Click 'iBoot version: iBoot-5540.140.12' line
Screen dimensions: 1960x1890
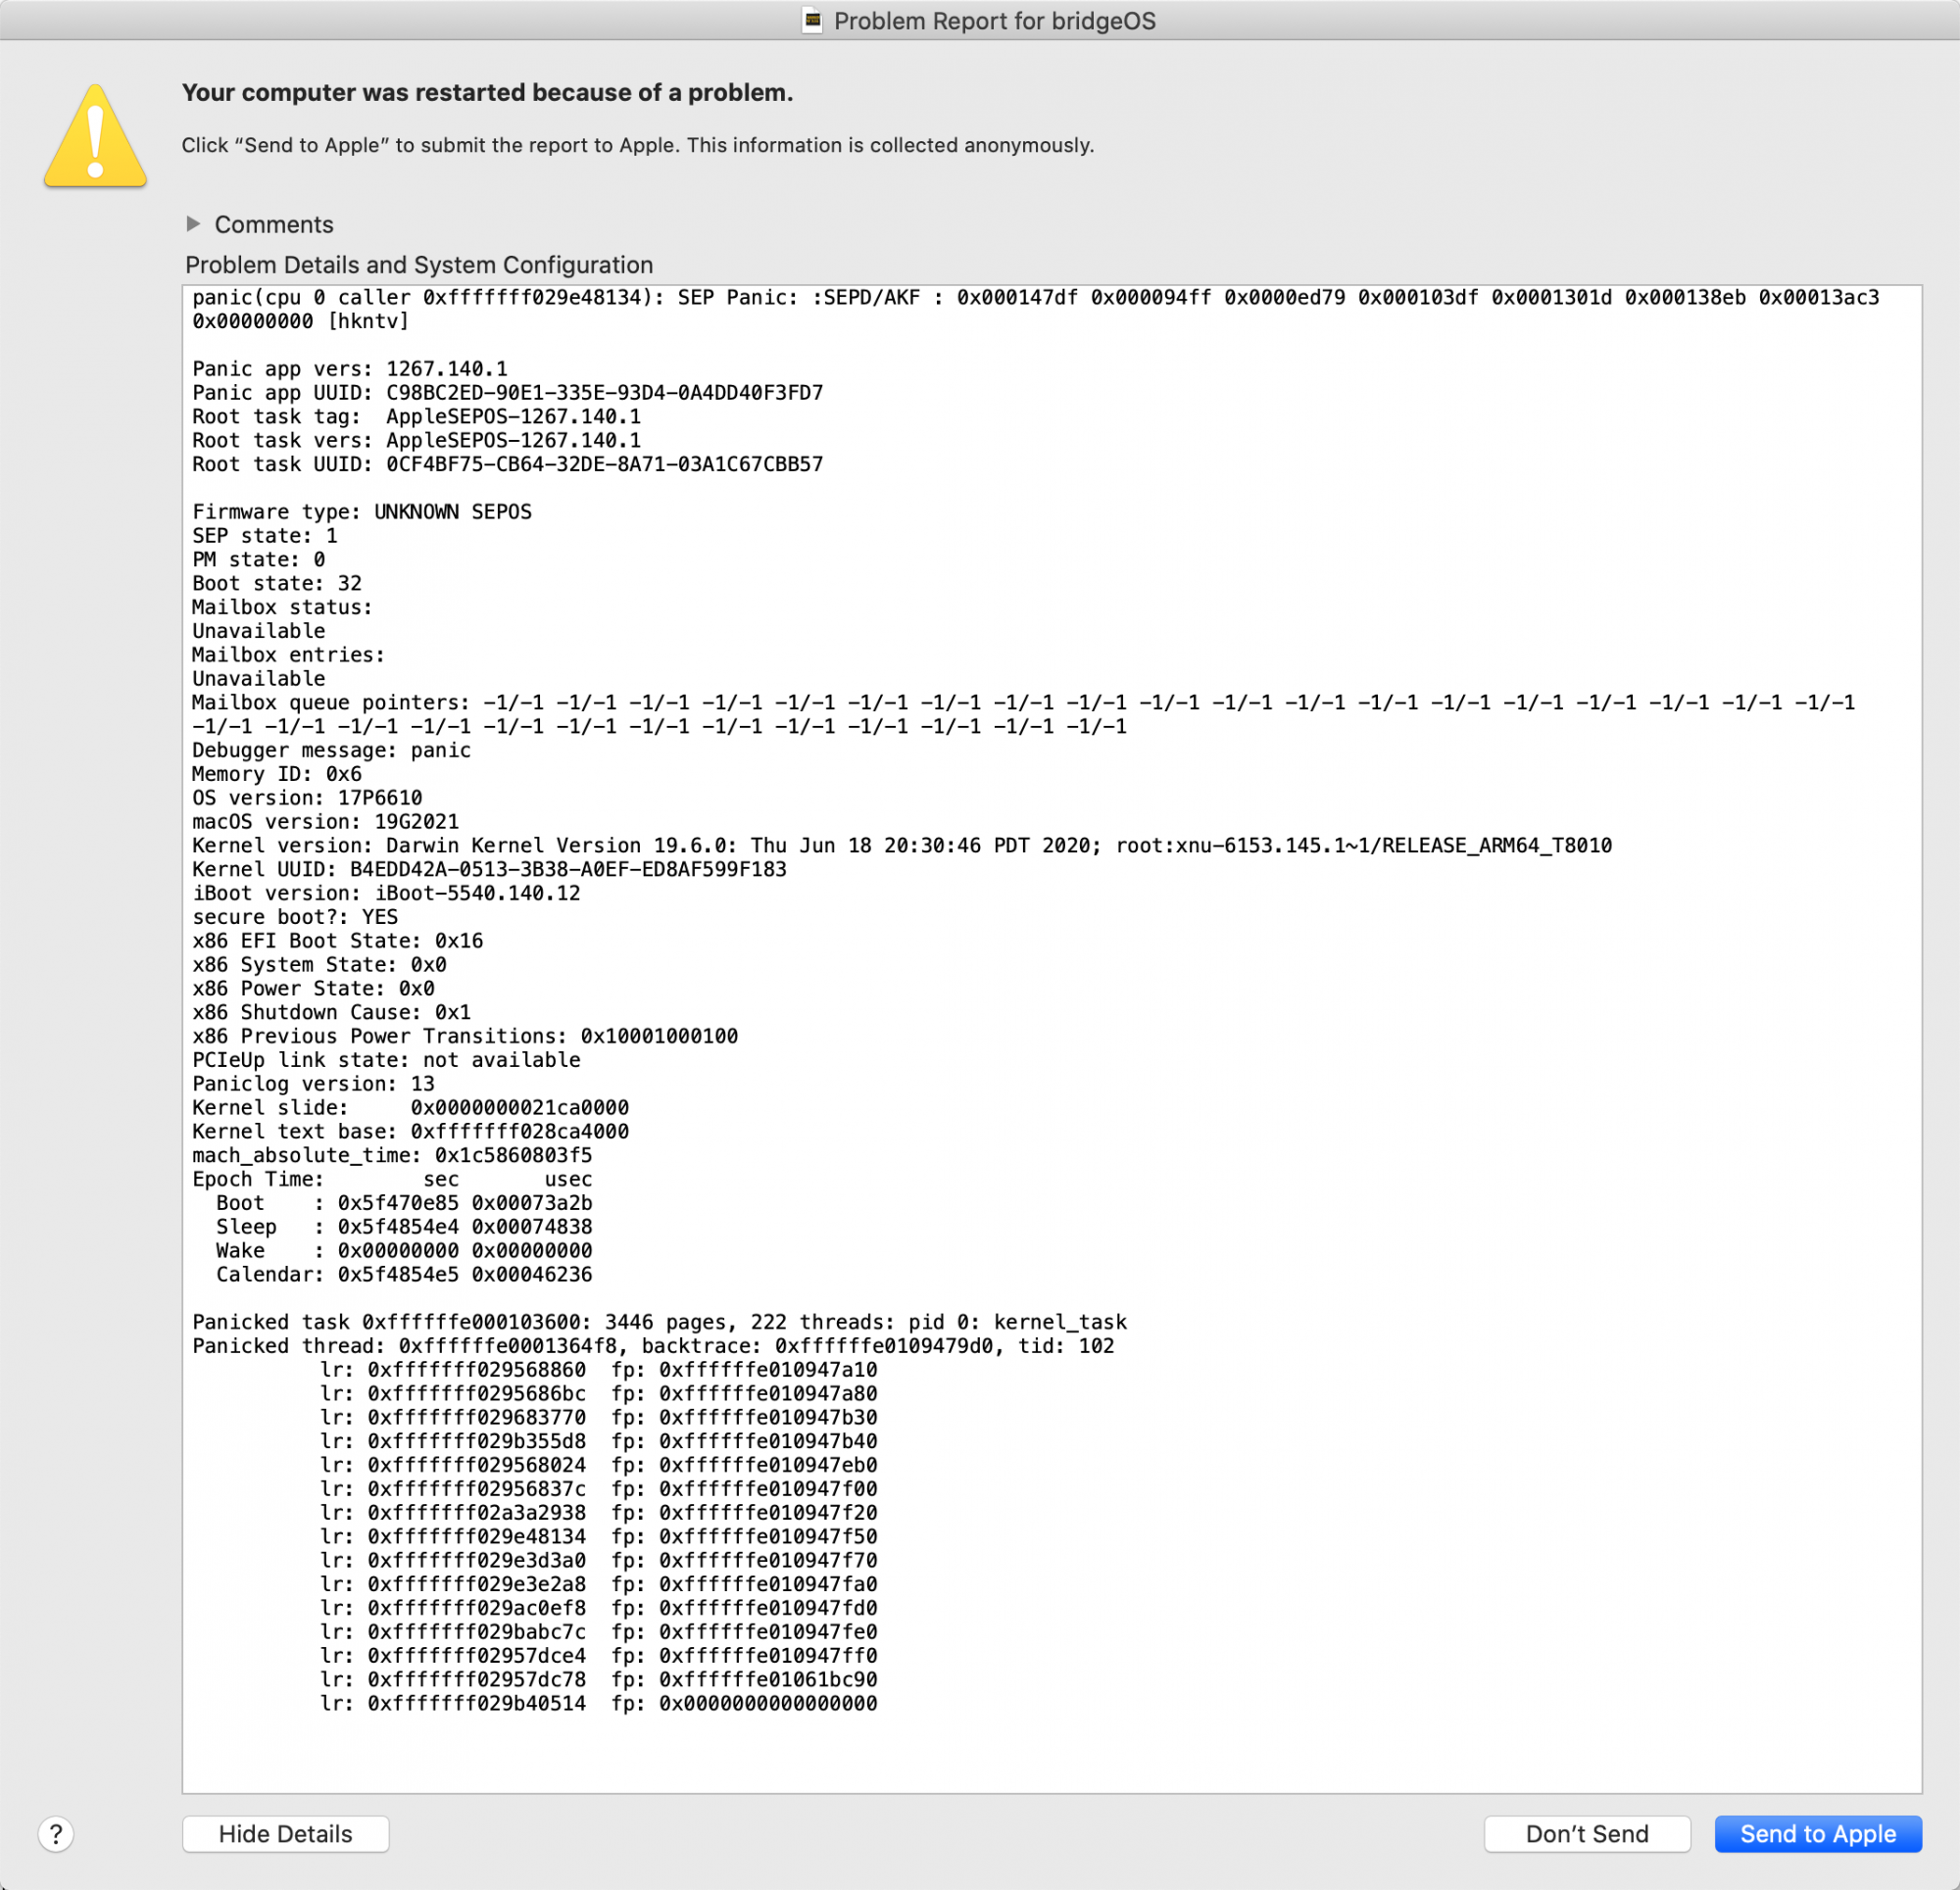point(386,894)
